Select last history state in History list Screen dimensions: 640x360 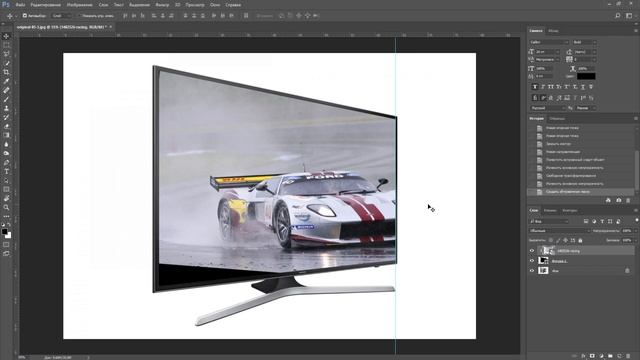pos(581,192)
